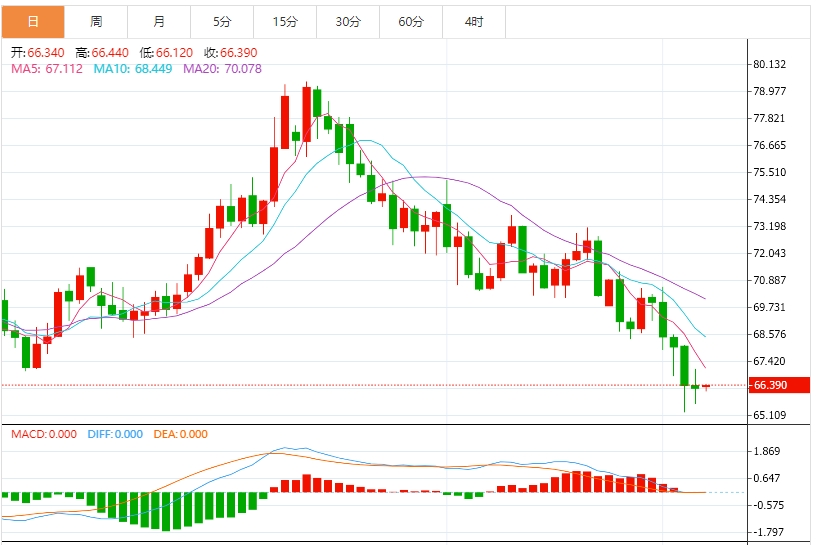Screen dimensions: 816x545
Task: Click the -1.797 MACD axis label
Action: (767, 533)
